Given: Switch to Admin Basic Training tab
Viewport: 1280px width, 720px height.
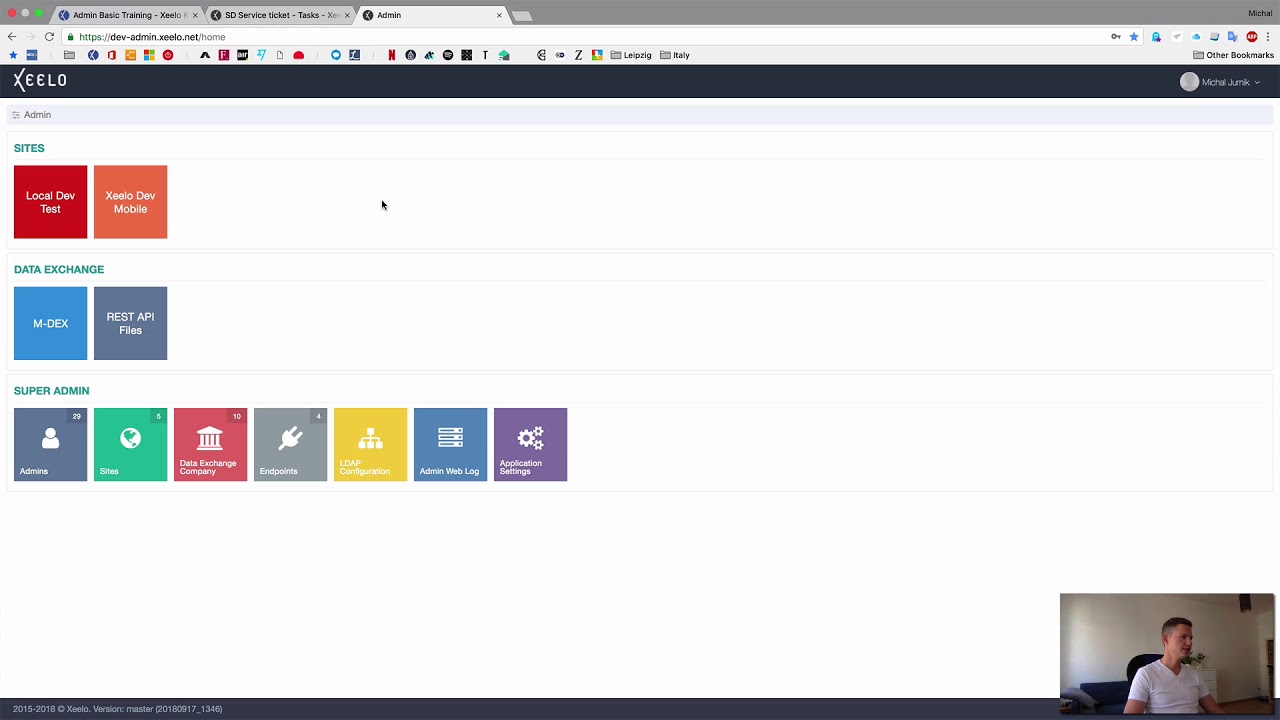Looking at the screenshot, I should click(x=128, y=15).
